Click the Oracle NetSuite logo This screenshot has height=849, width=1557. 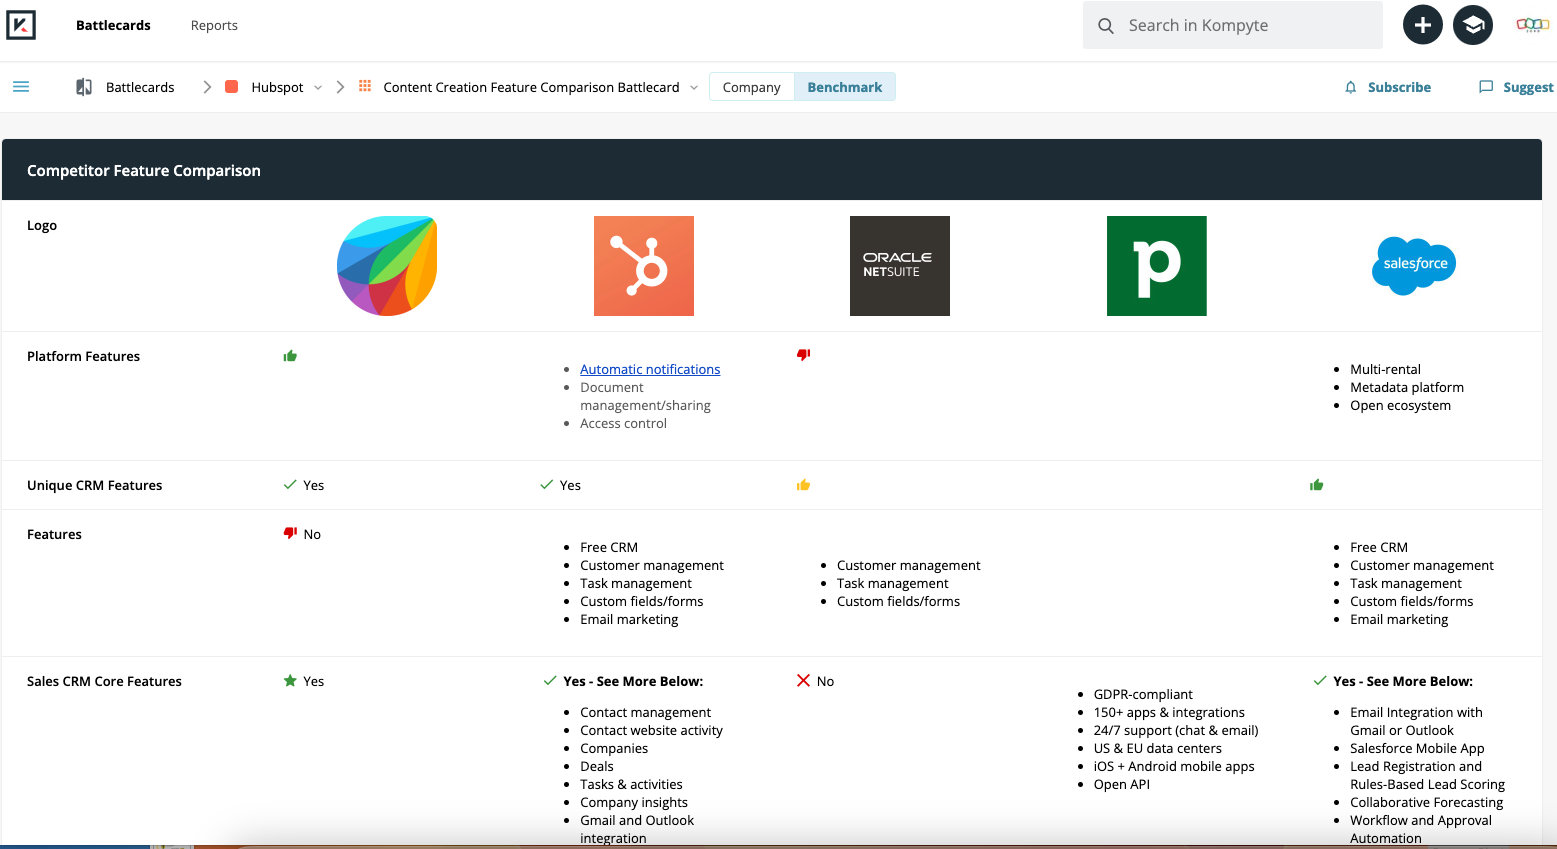[x=900, y=266]
